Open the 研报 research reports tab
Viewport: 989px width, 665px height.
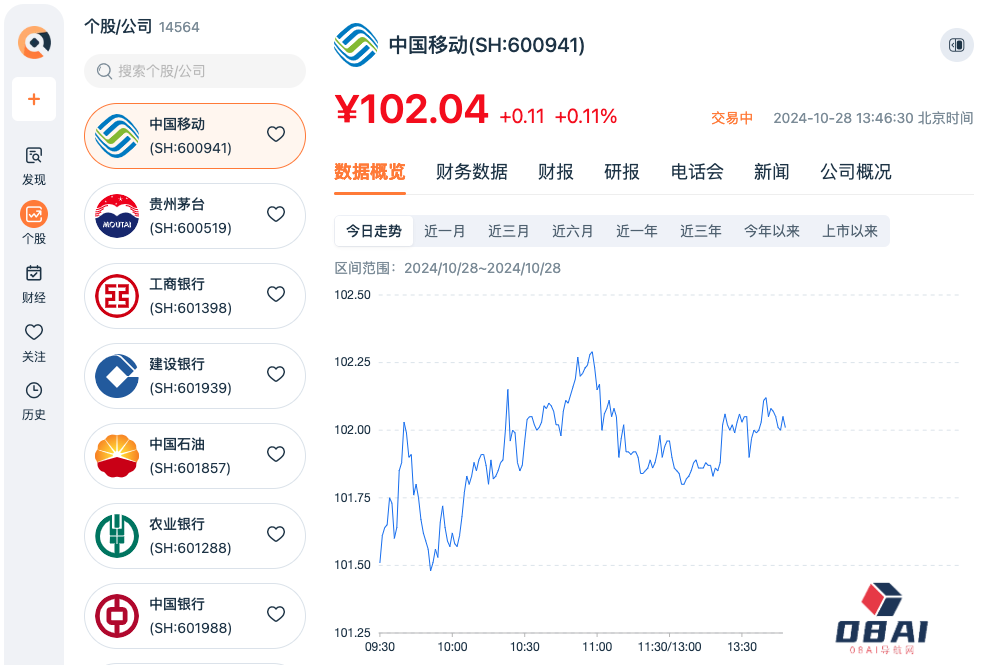[x=622, y=172]
